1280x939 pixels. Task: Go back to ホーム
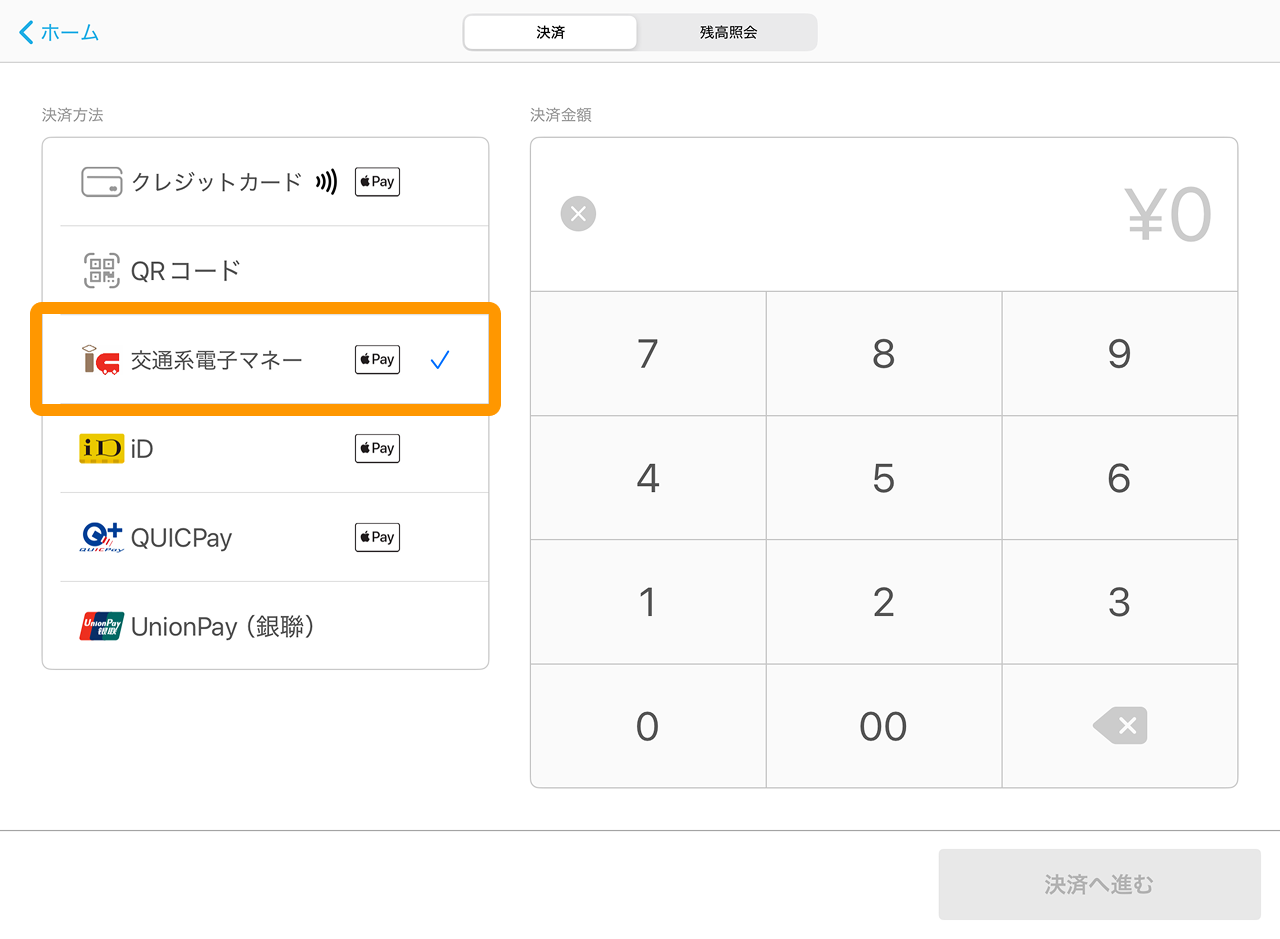coord(60,32)
